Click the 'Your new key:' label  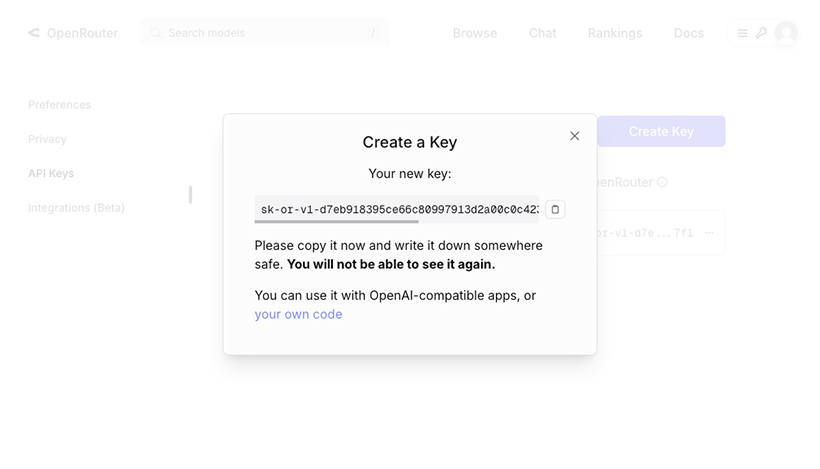(x=409, y=174)
